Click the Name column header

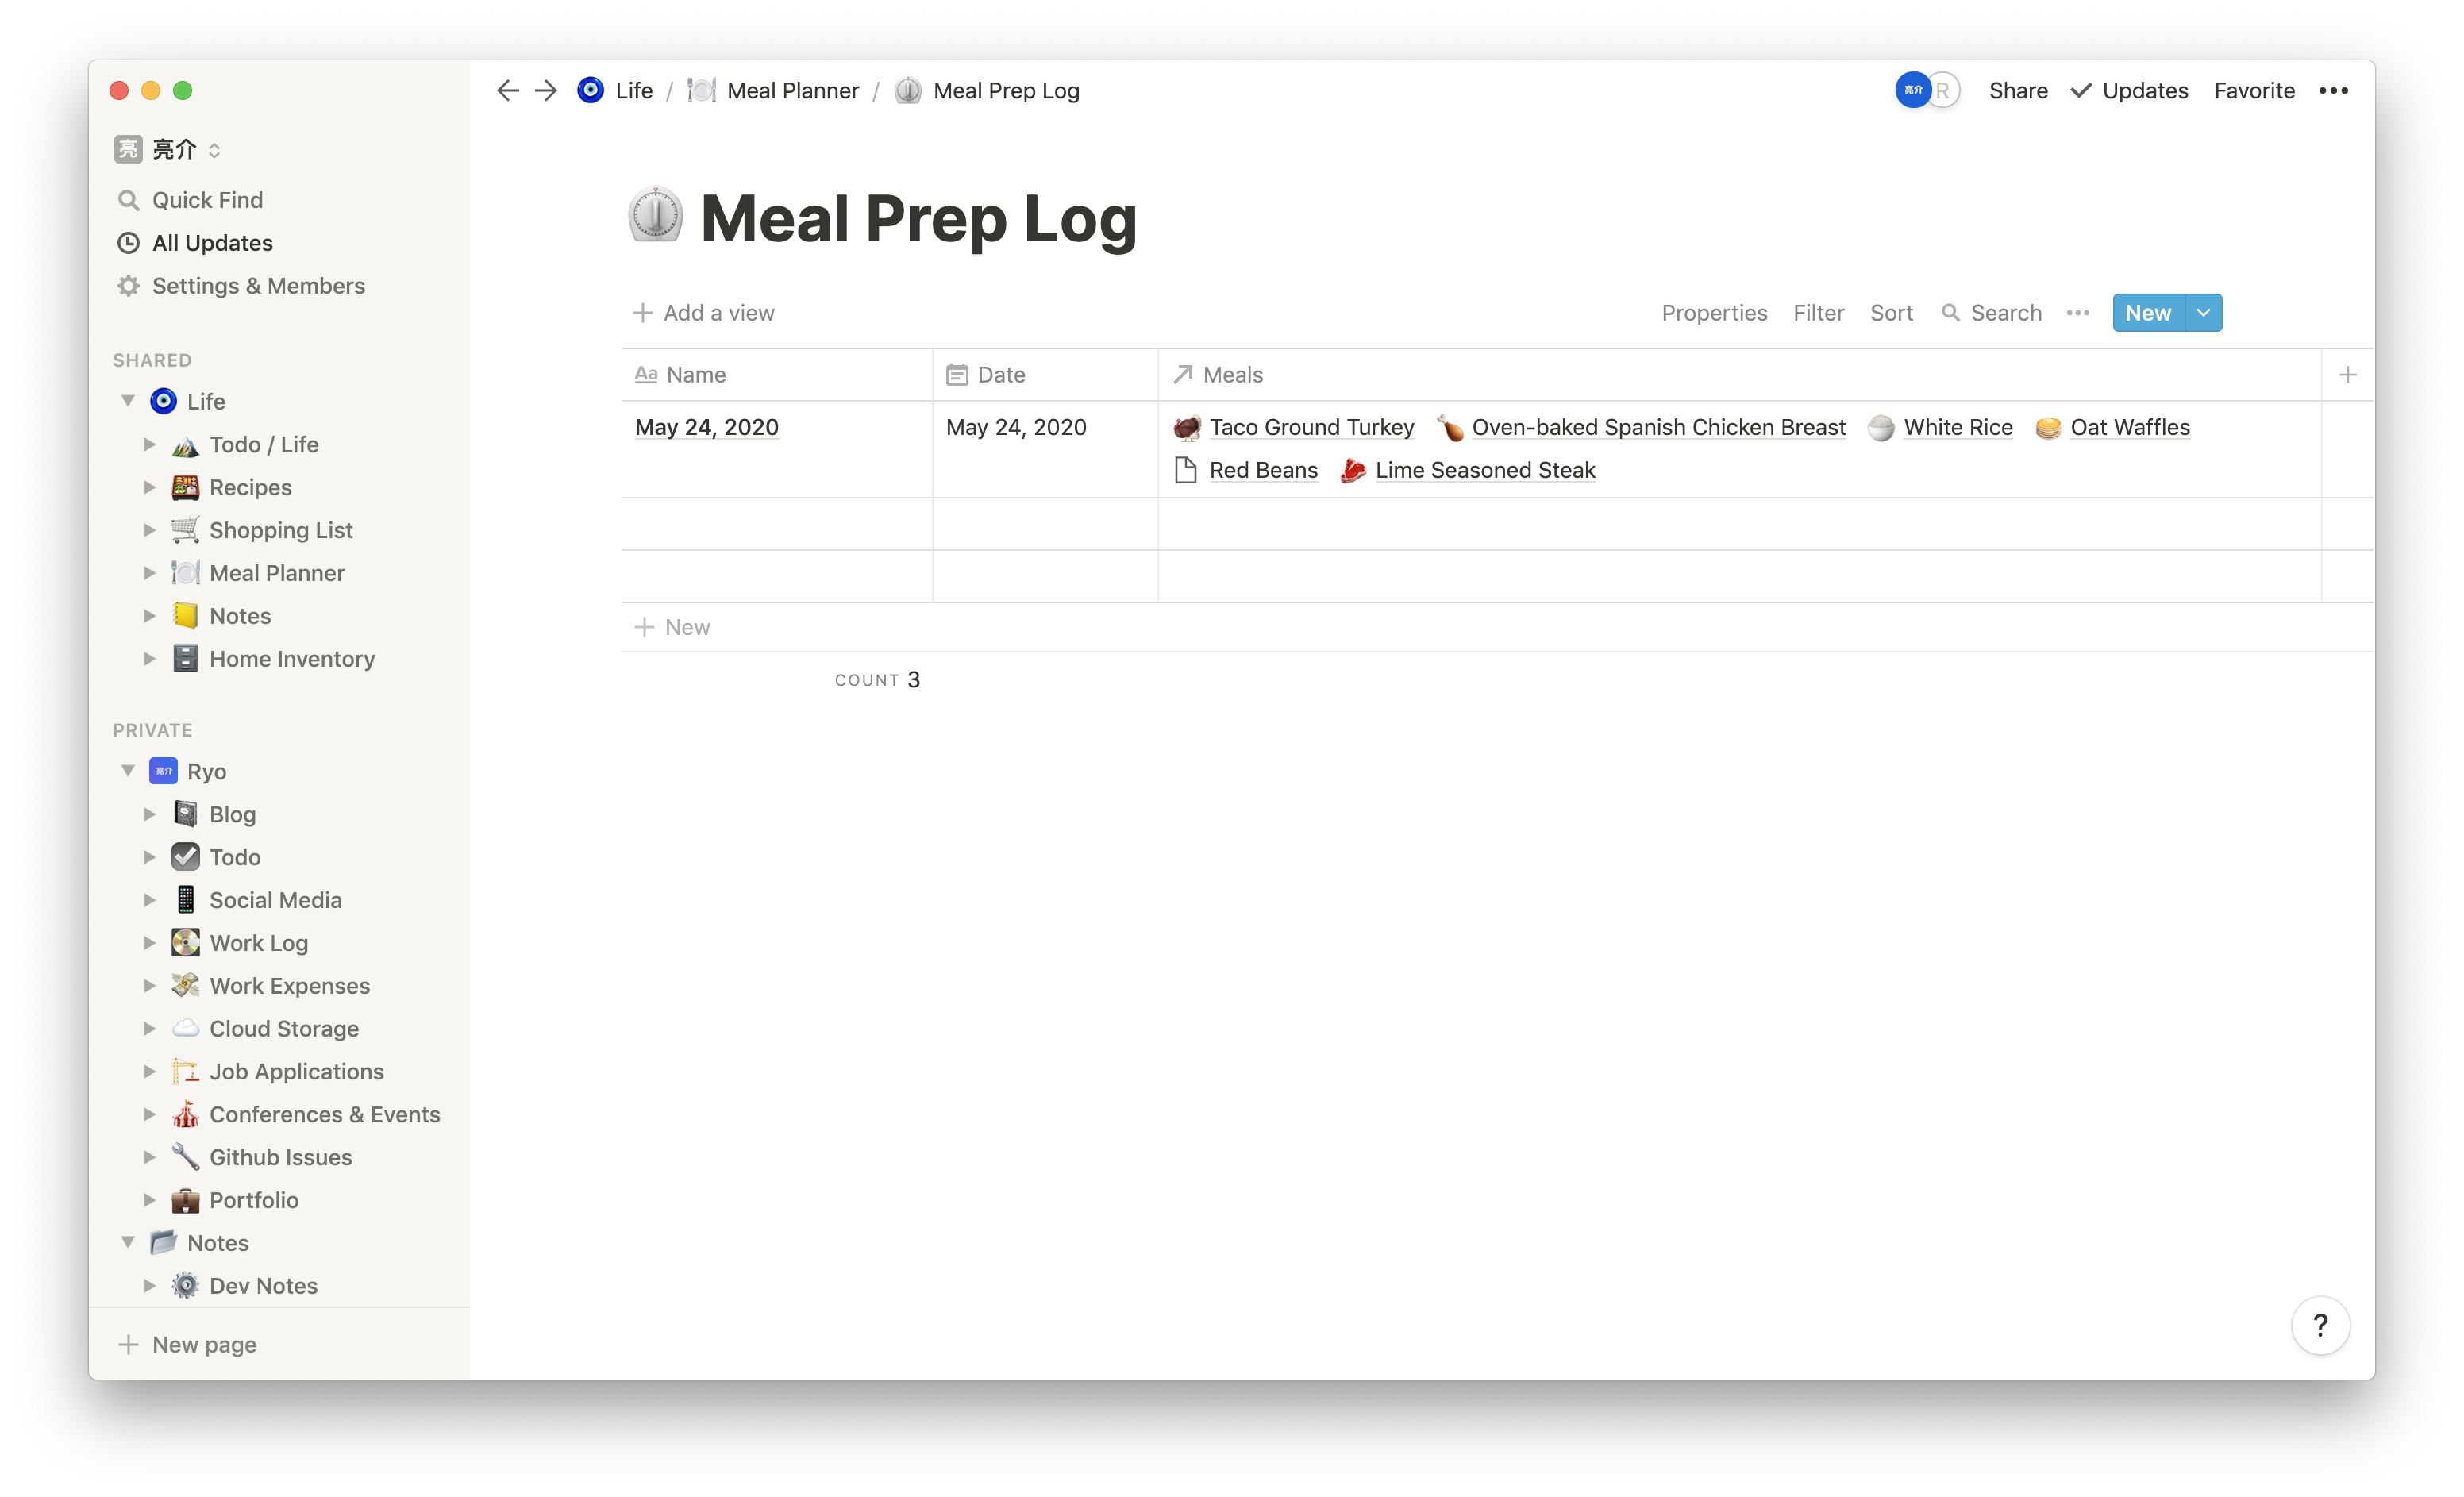(x=695, y=375)
